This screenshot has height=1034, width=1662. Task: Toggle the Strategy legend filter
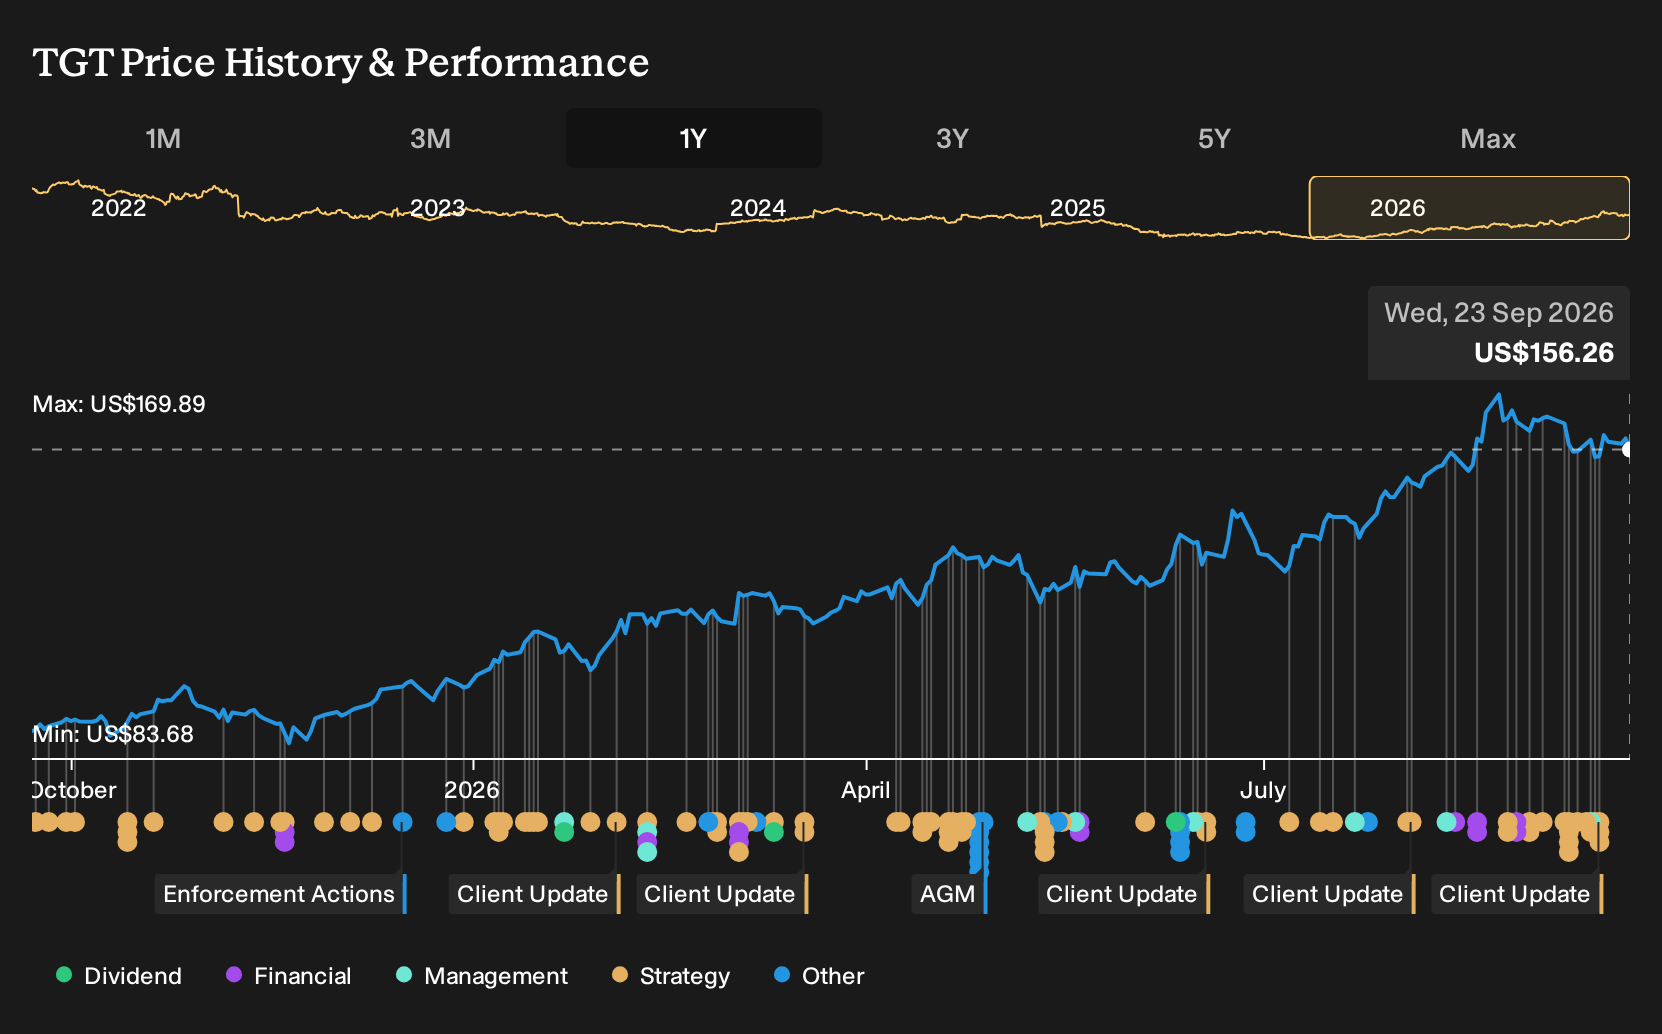671,976
